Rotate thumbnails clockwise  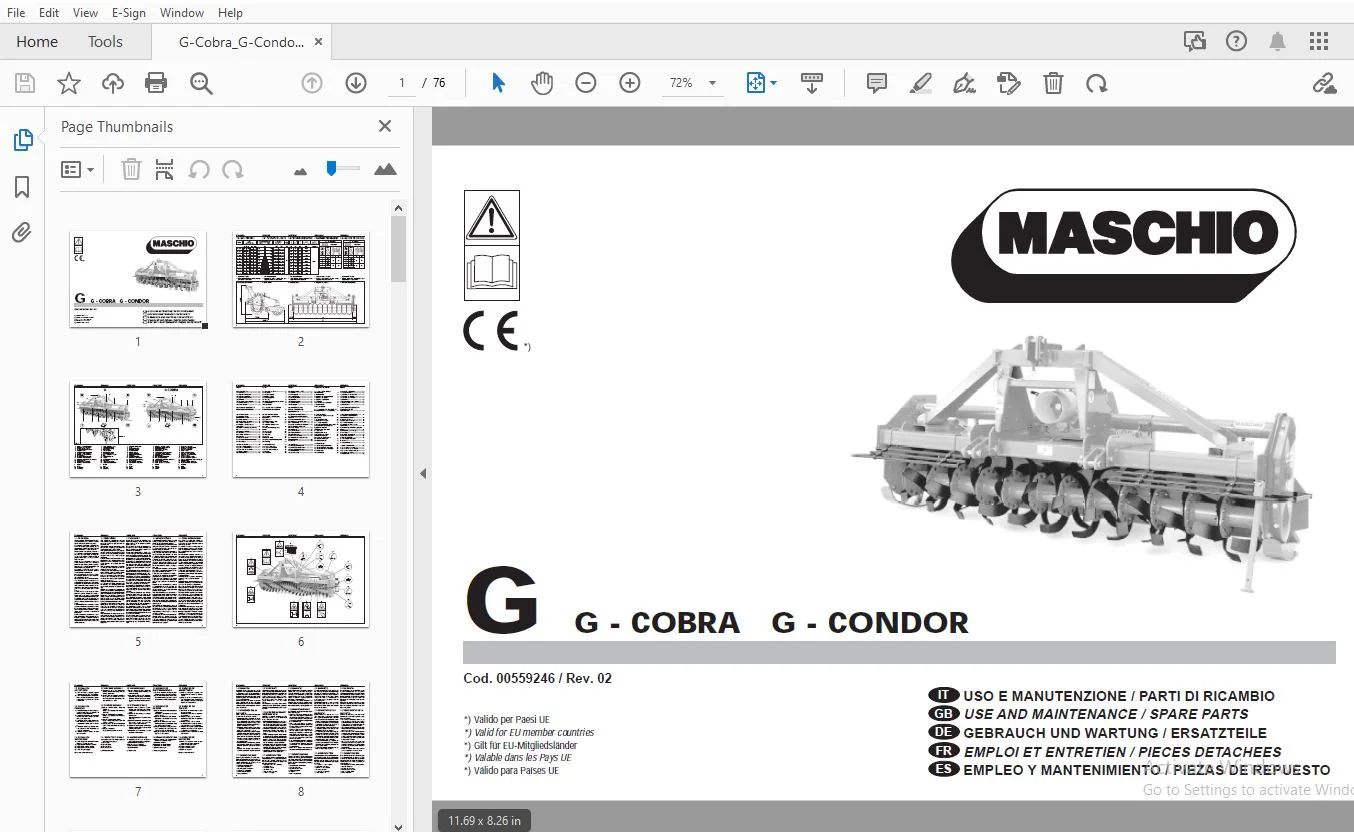click(233, 169)
